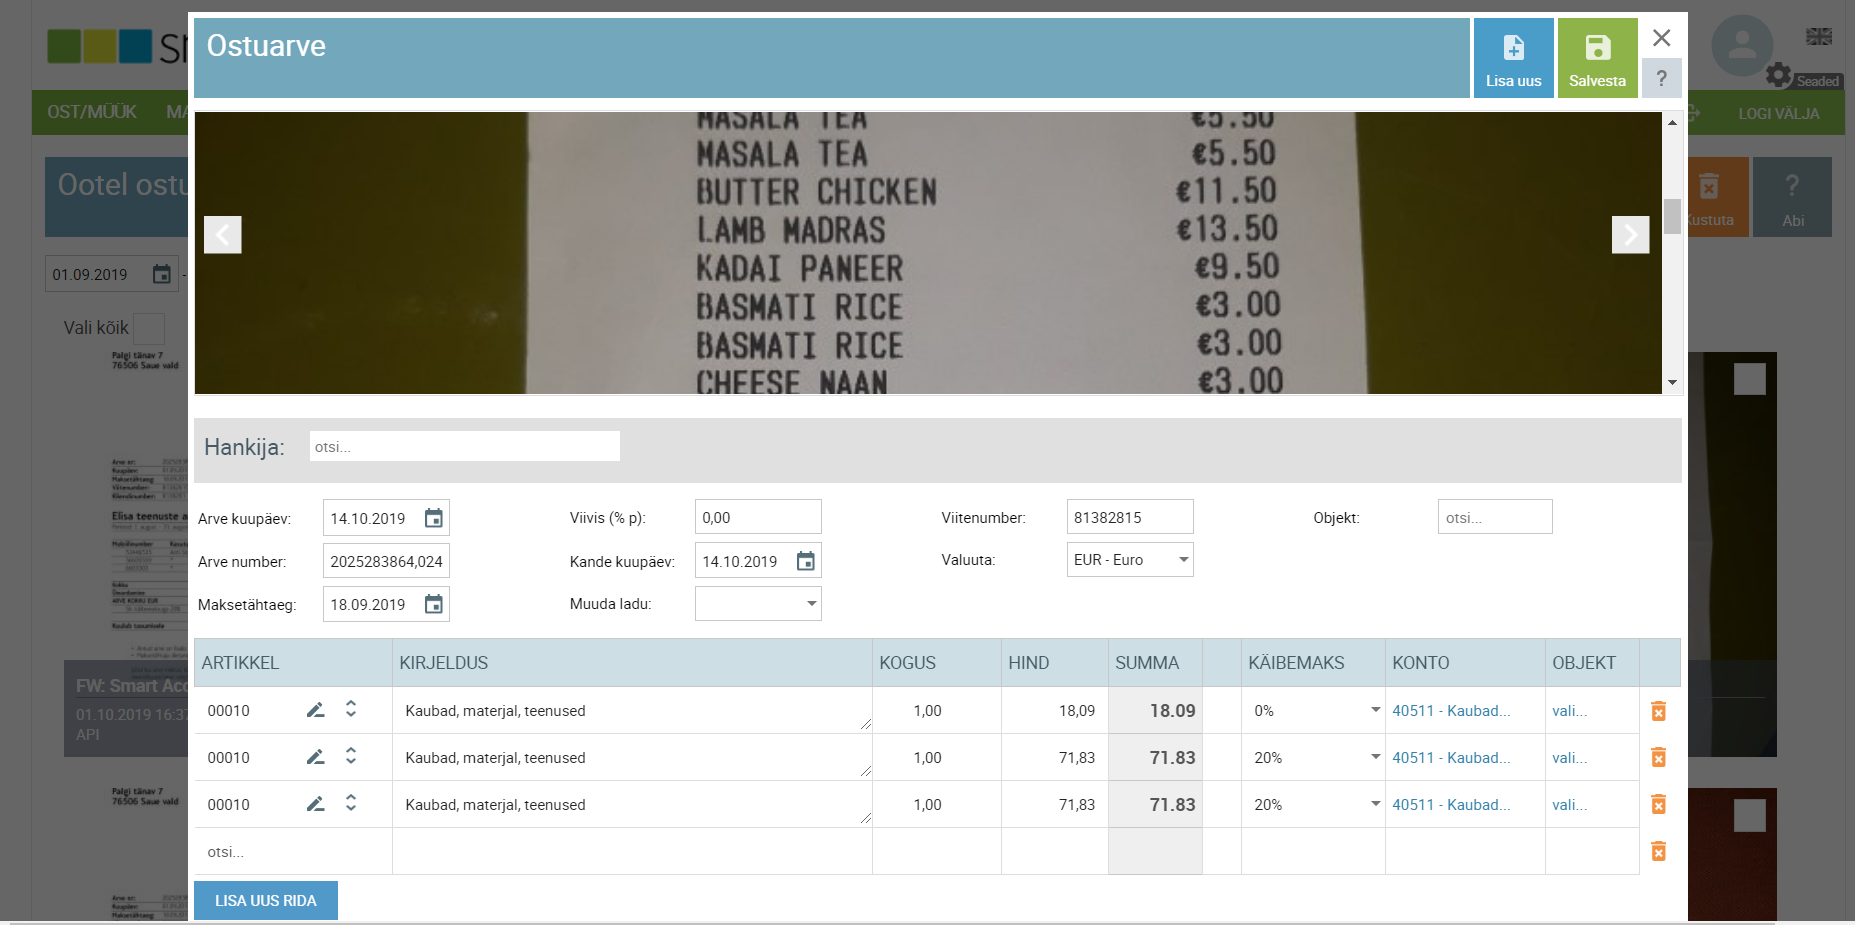Save the invoice with the Salvesta icon
The width and height of the screenshot is (1855, 925).
coord(1597,47)
